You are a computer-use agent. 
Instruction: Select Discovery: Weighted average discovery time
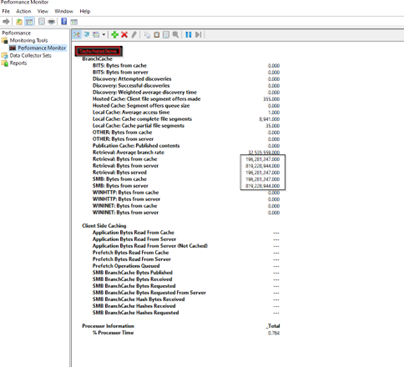(145, 92)
